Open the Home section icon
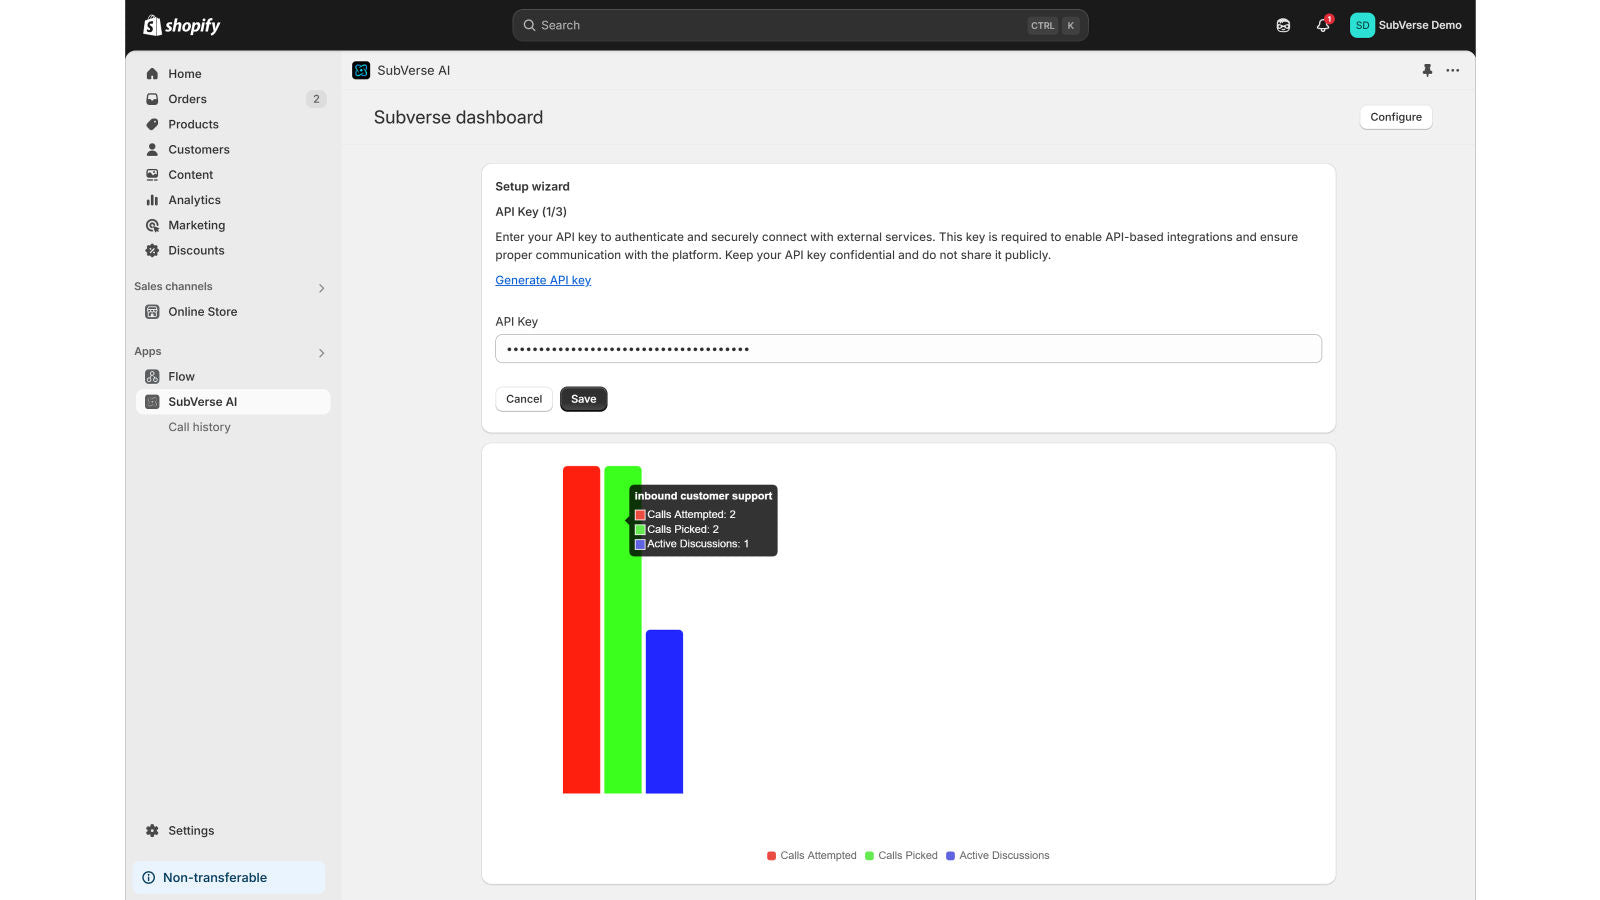This screenshot has height=900, width=1600. coord(152,73)
